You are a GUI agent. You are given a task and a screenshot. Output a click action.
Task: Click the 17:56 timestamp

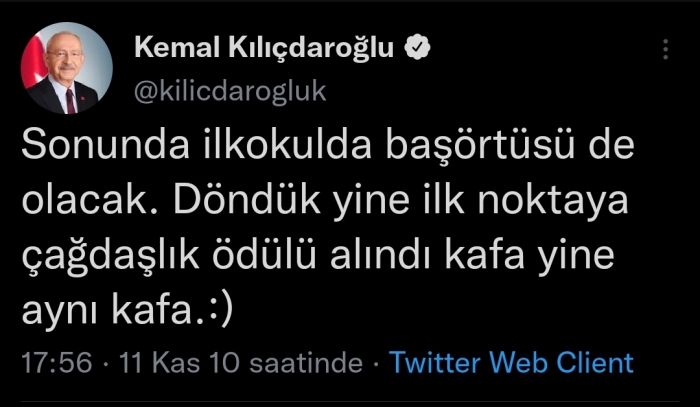point(57,362)
